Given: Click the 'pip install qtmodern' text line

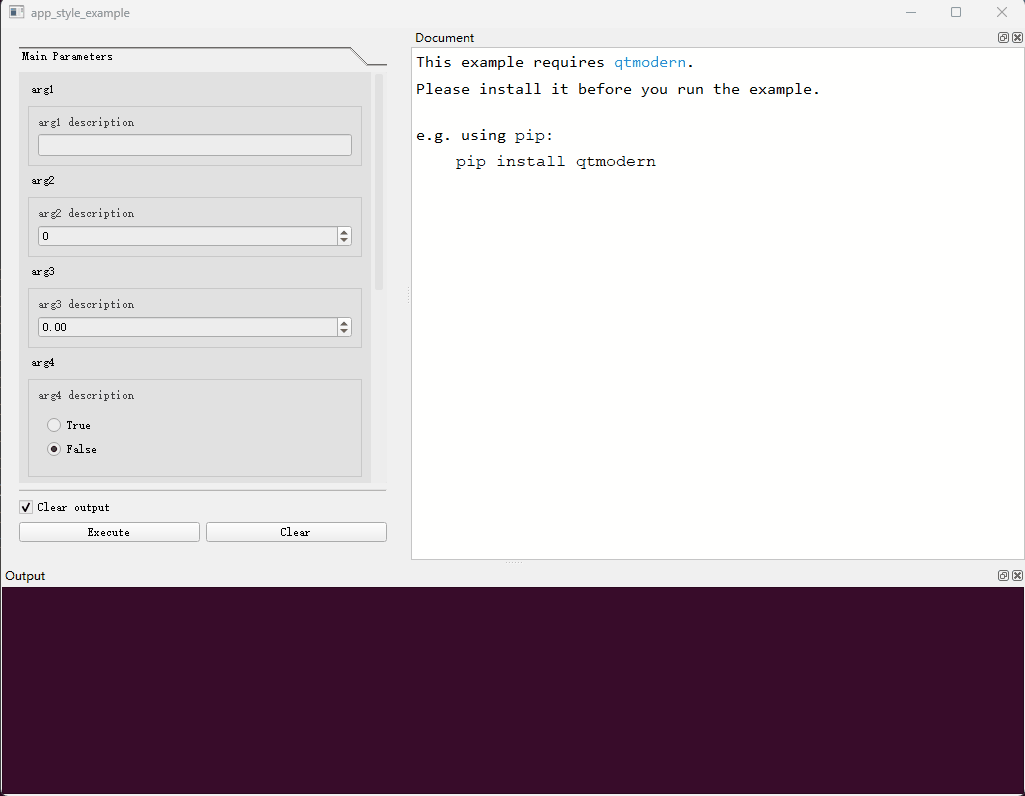Looking at the screenshot, I should coord(556,161).
